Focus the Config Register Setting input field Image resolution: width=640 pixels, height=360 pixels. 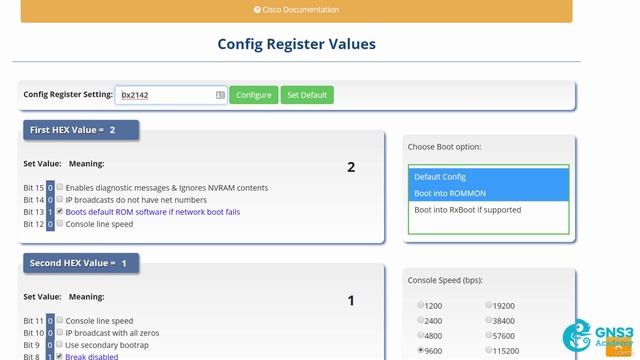tap(171, 95)
